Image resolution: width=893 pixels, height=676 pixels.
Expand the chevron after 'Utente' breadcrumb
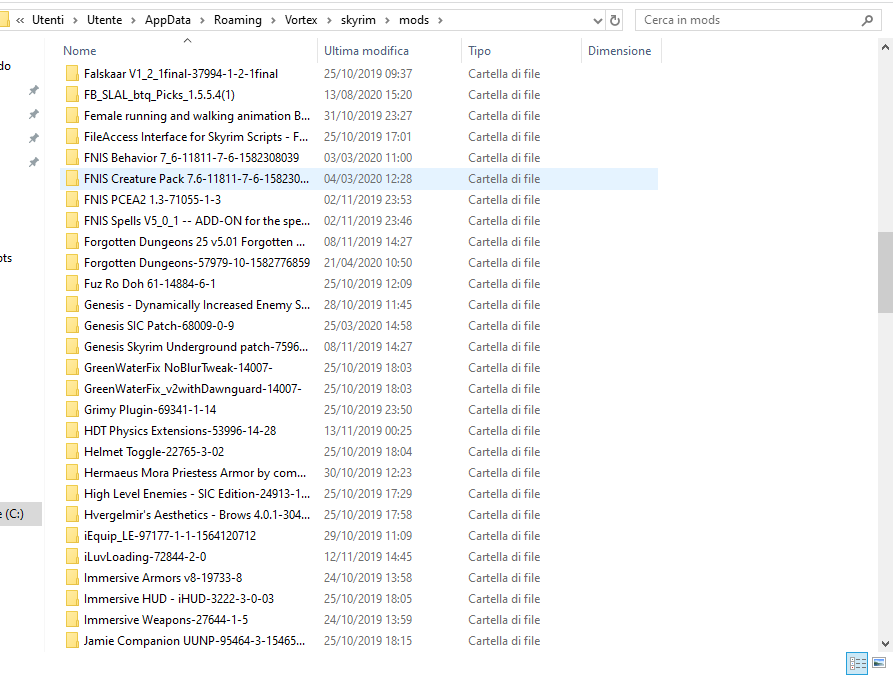[x=133, y=21]
